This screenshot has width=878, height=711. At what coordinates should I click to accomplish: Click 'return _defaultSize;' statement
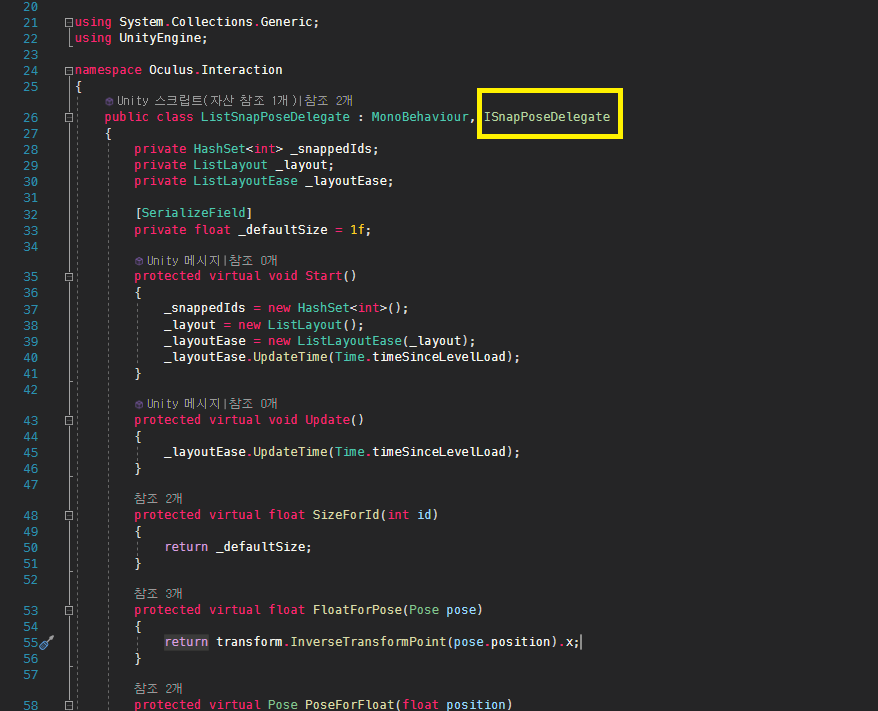point(238,547)
